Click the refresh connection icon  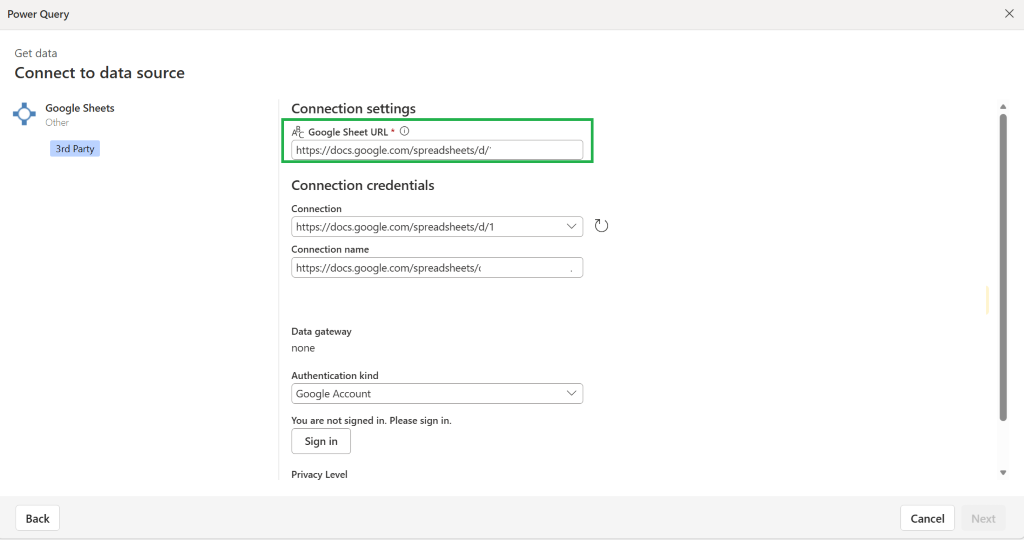pos(601,226)
